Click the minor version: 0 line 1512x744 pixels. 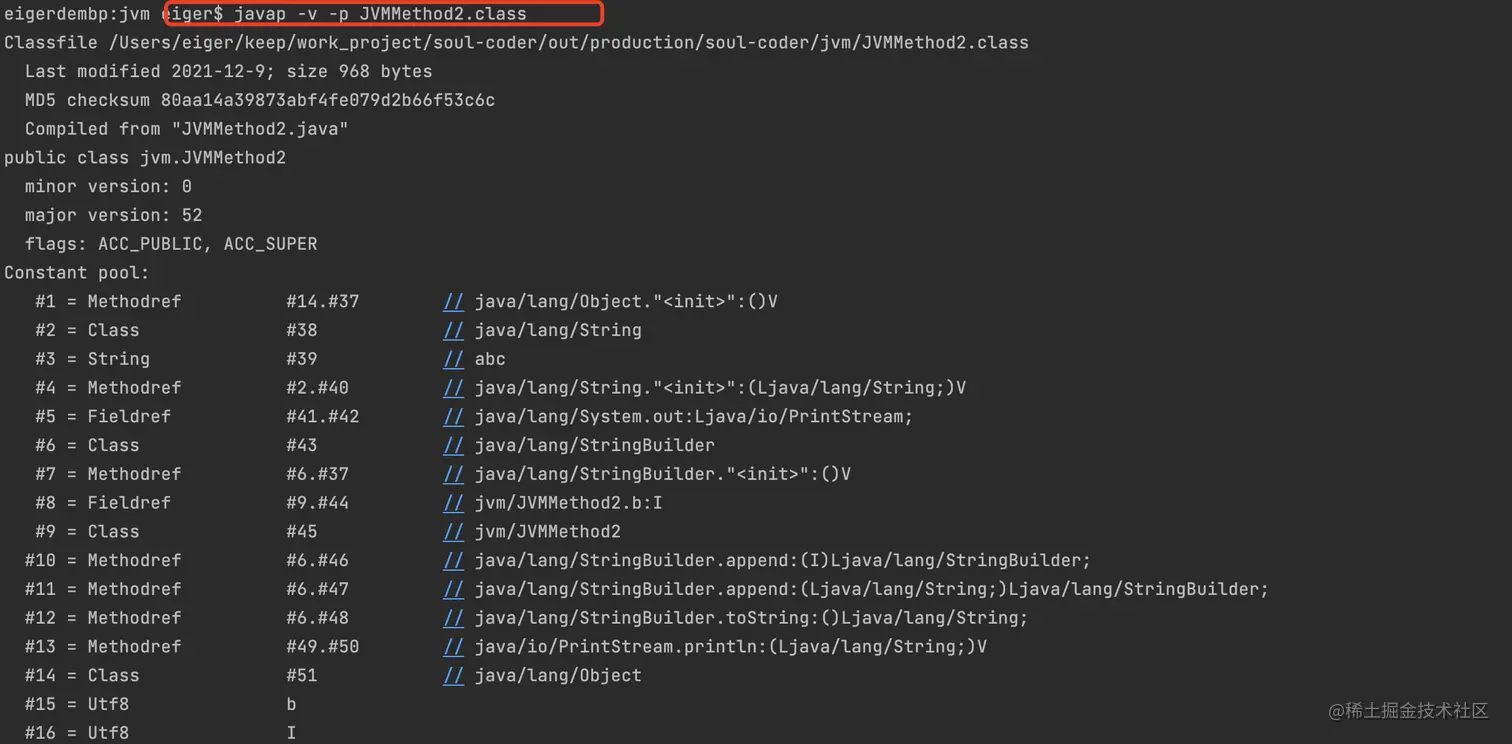[x=108, y=187]
